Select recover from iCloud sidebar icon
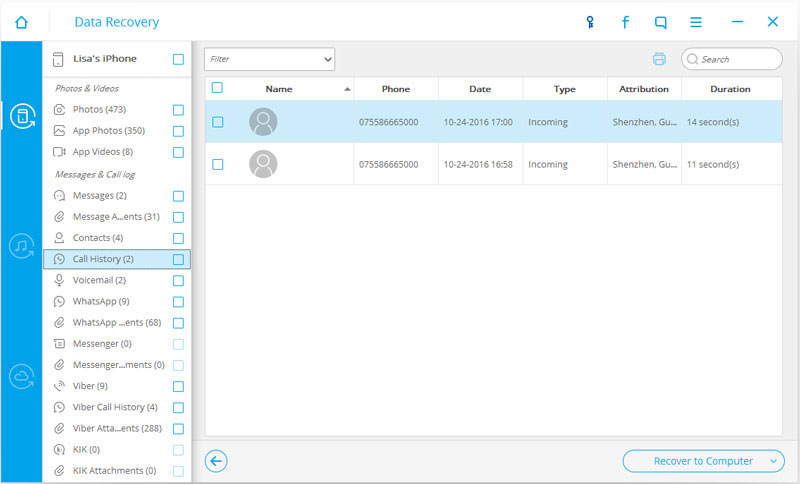 click(21, 376)
